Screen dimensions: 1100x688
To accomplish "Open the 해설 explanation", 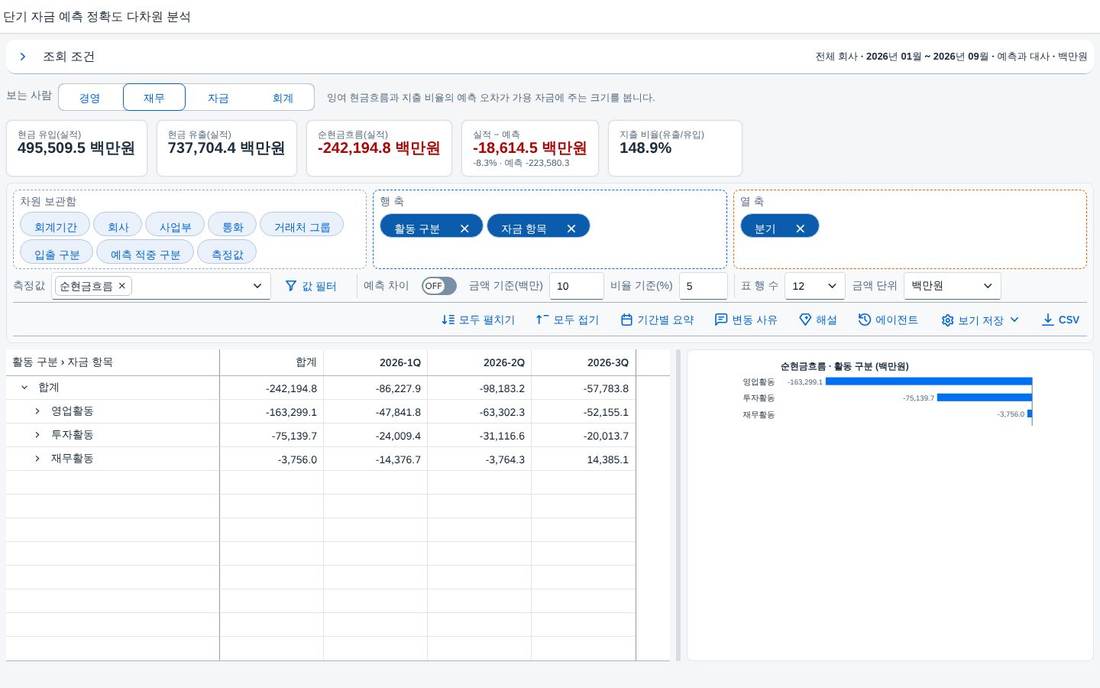I will pyautogui.click(x=818, y=320).
